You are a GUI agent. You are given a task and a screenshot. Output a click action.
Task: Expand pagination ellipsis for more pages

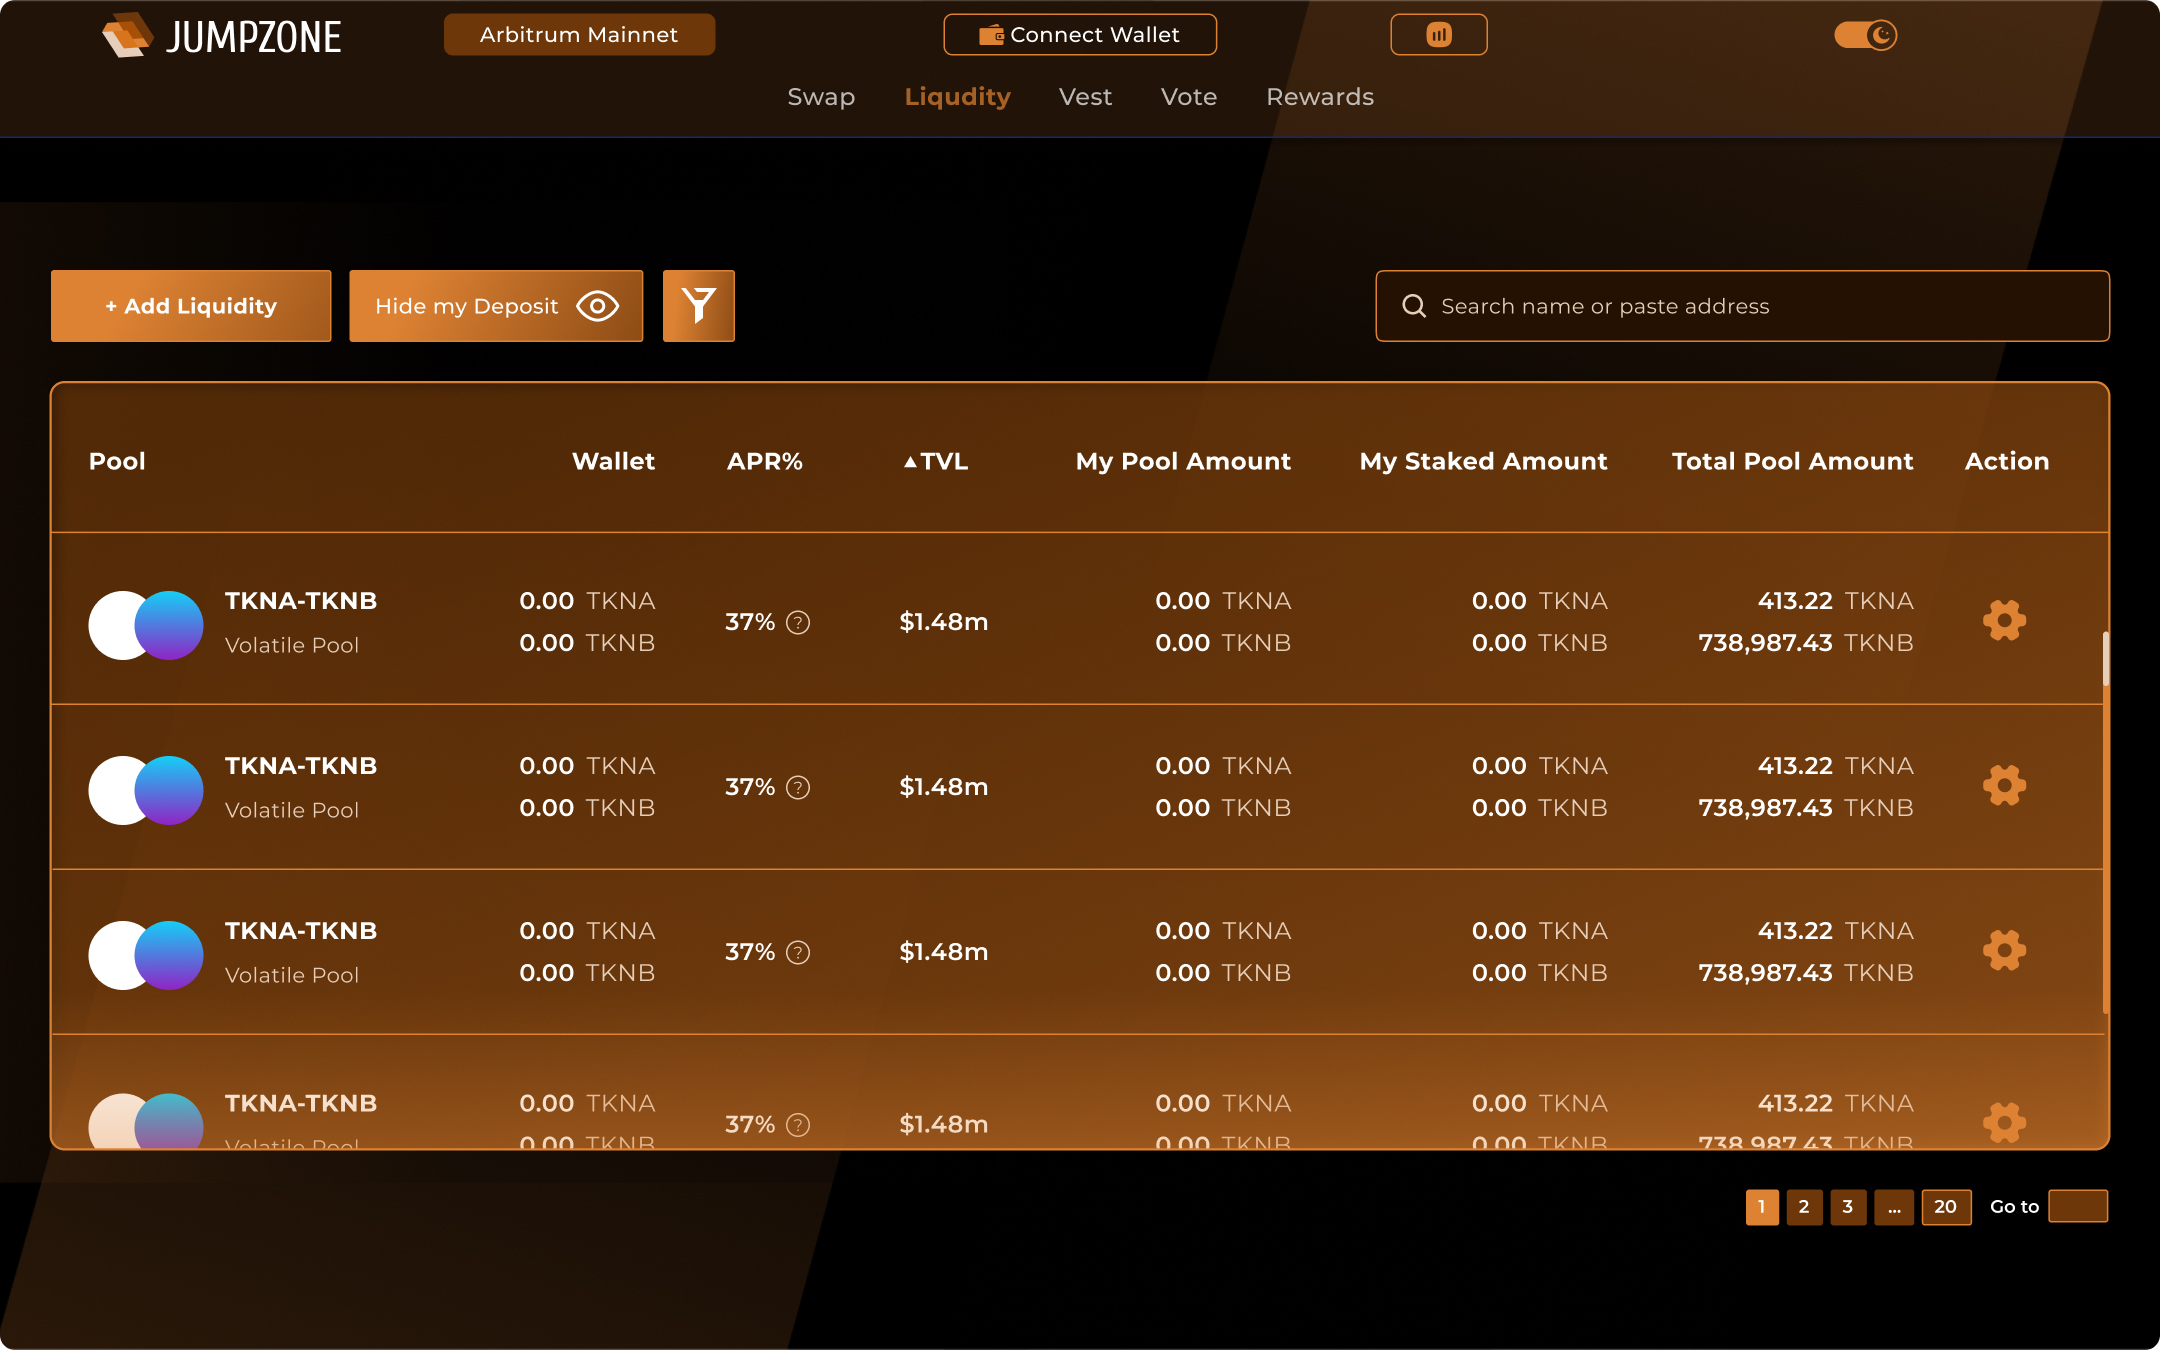[x=1894, y=1207]
